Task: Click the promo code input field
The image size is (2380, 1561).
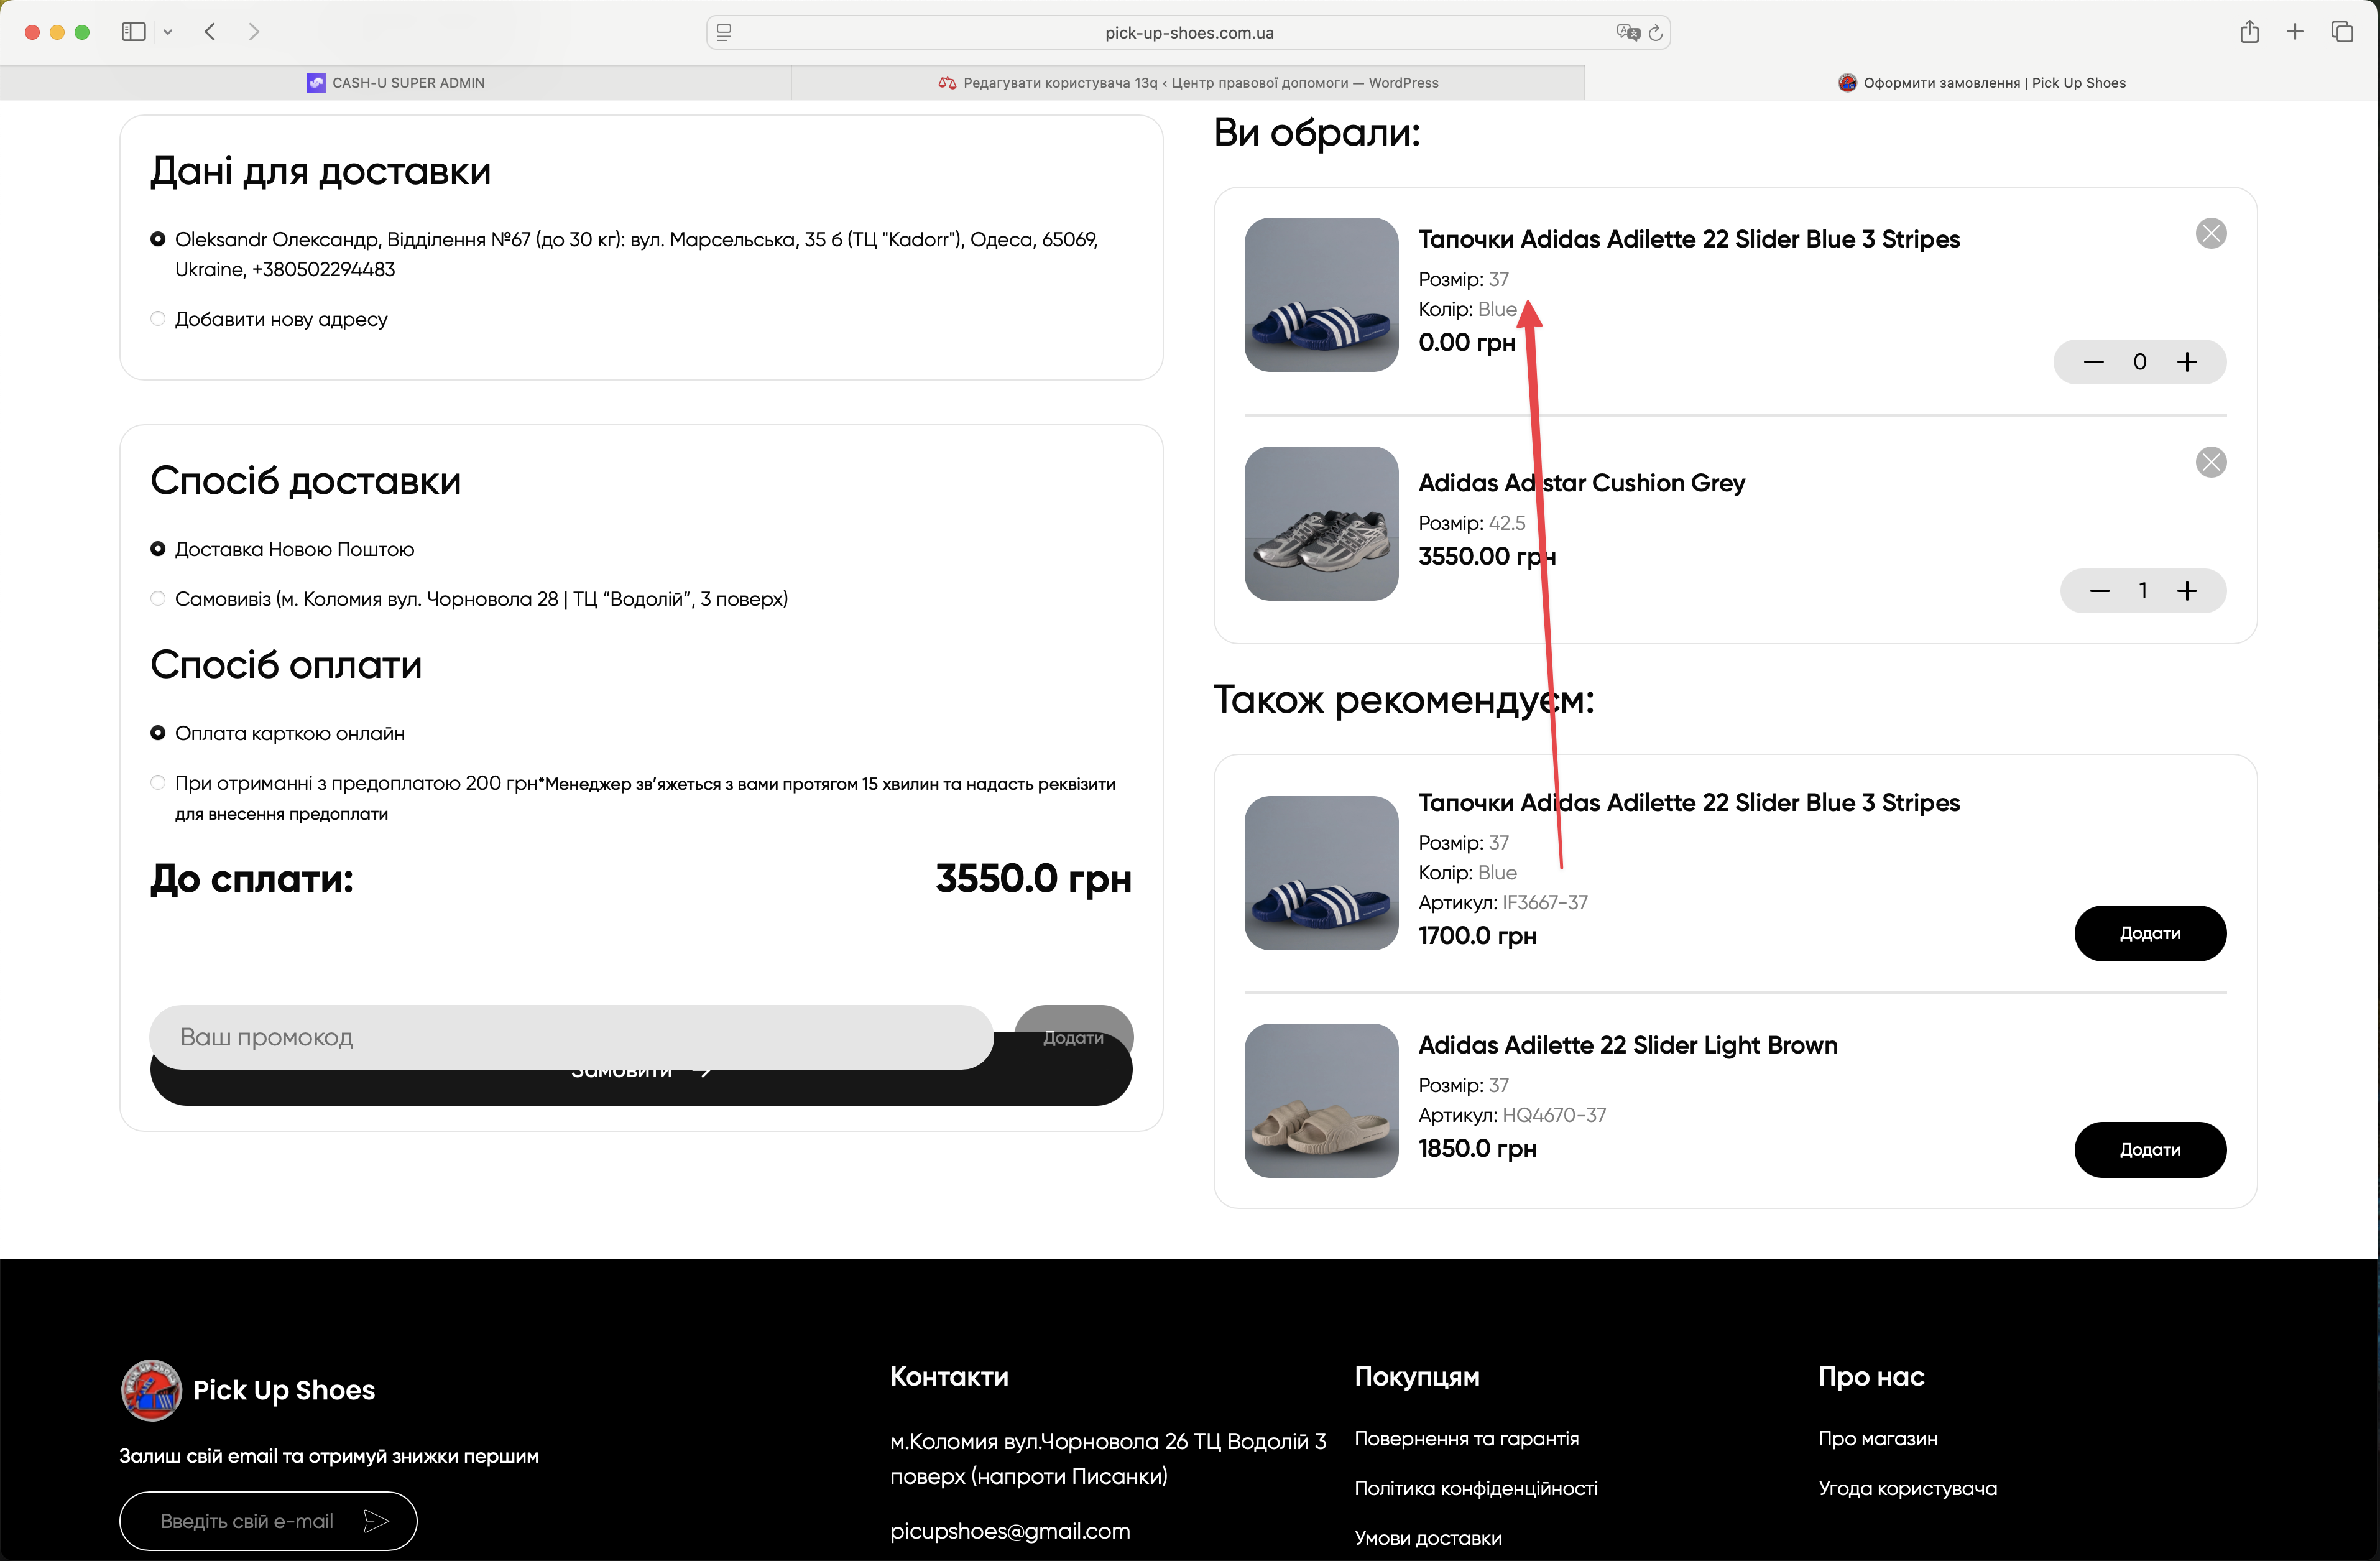Action: pyautogui.click(x=571, y=1037)
